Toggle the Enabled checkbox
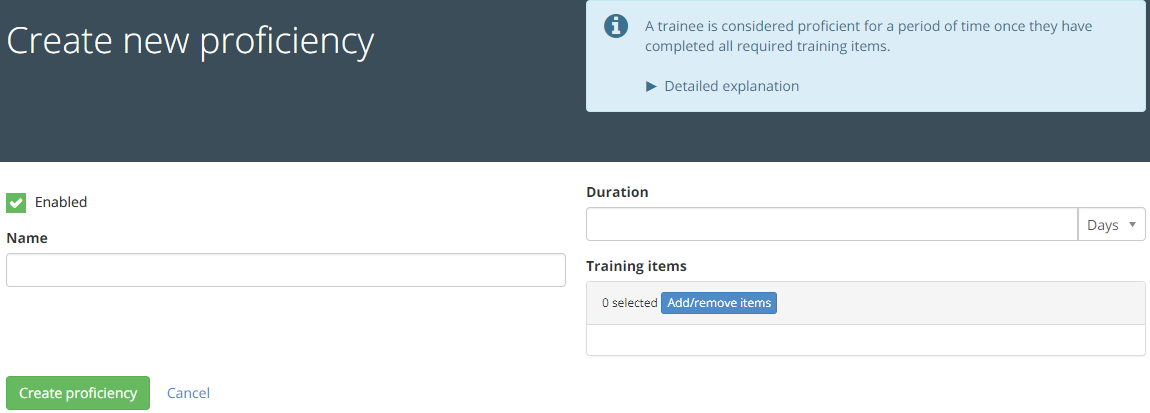 16,202
